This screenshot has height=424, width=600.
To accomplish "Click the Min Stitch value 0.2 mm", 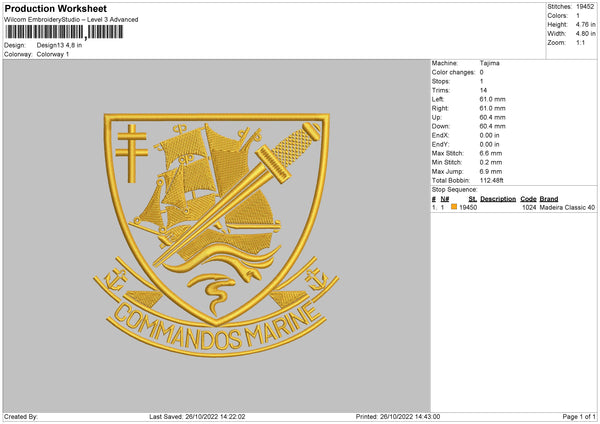I will click(x=491, y=162).
